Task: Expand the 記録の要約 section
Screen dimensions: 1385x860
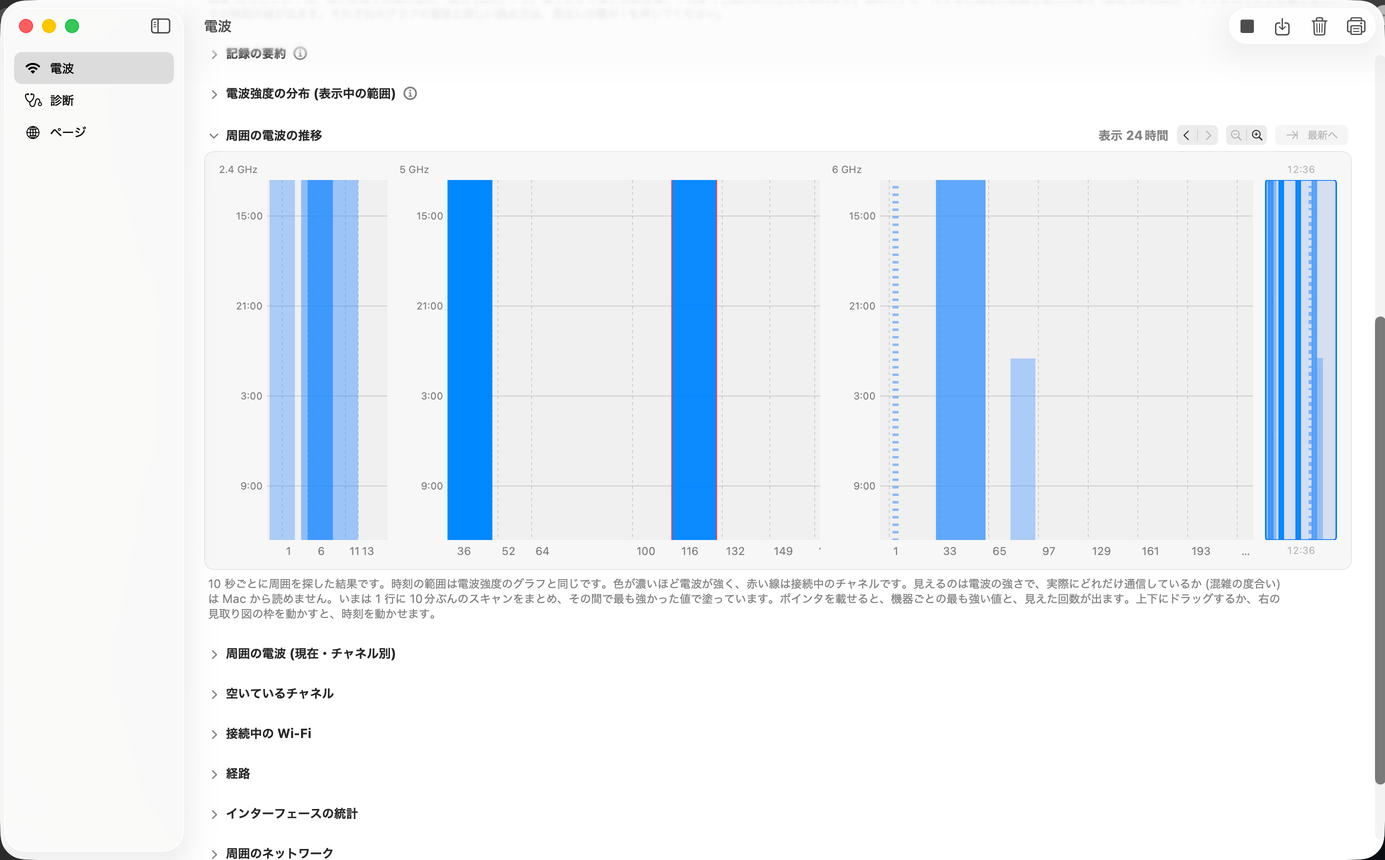Action: (x=214, y=54)
